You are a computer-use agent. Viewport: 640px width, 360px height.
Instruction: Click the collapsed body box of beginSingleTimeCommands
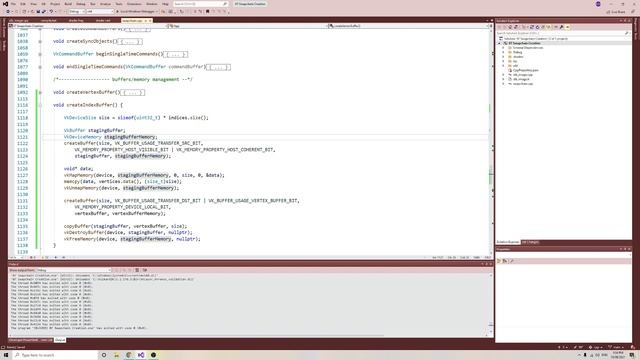click(x=176, y=54)
